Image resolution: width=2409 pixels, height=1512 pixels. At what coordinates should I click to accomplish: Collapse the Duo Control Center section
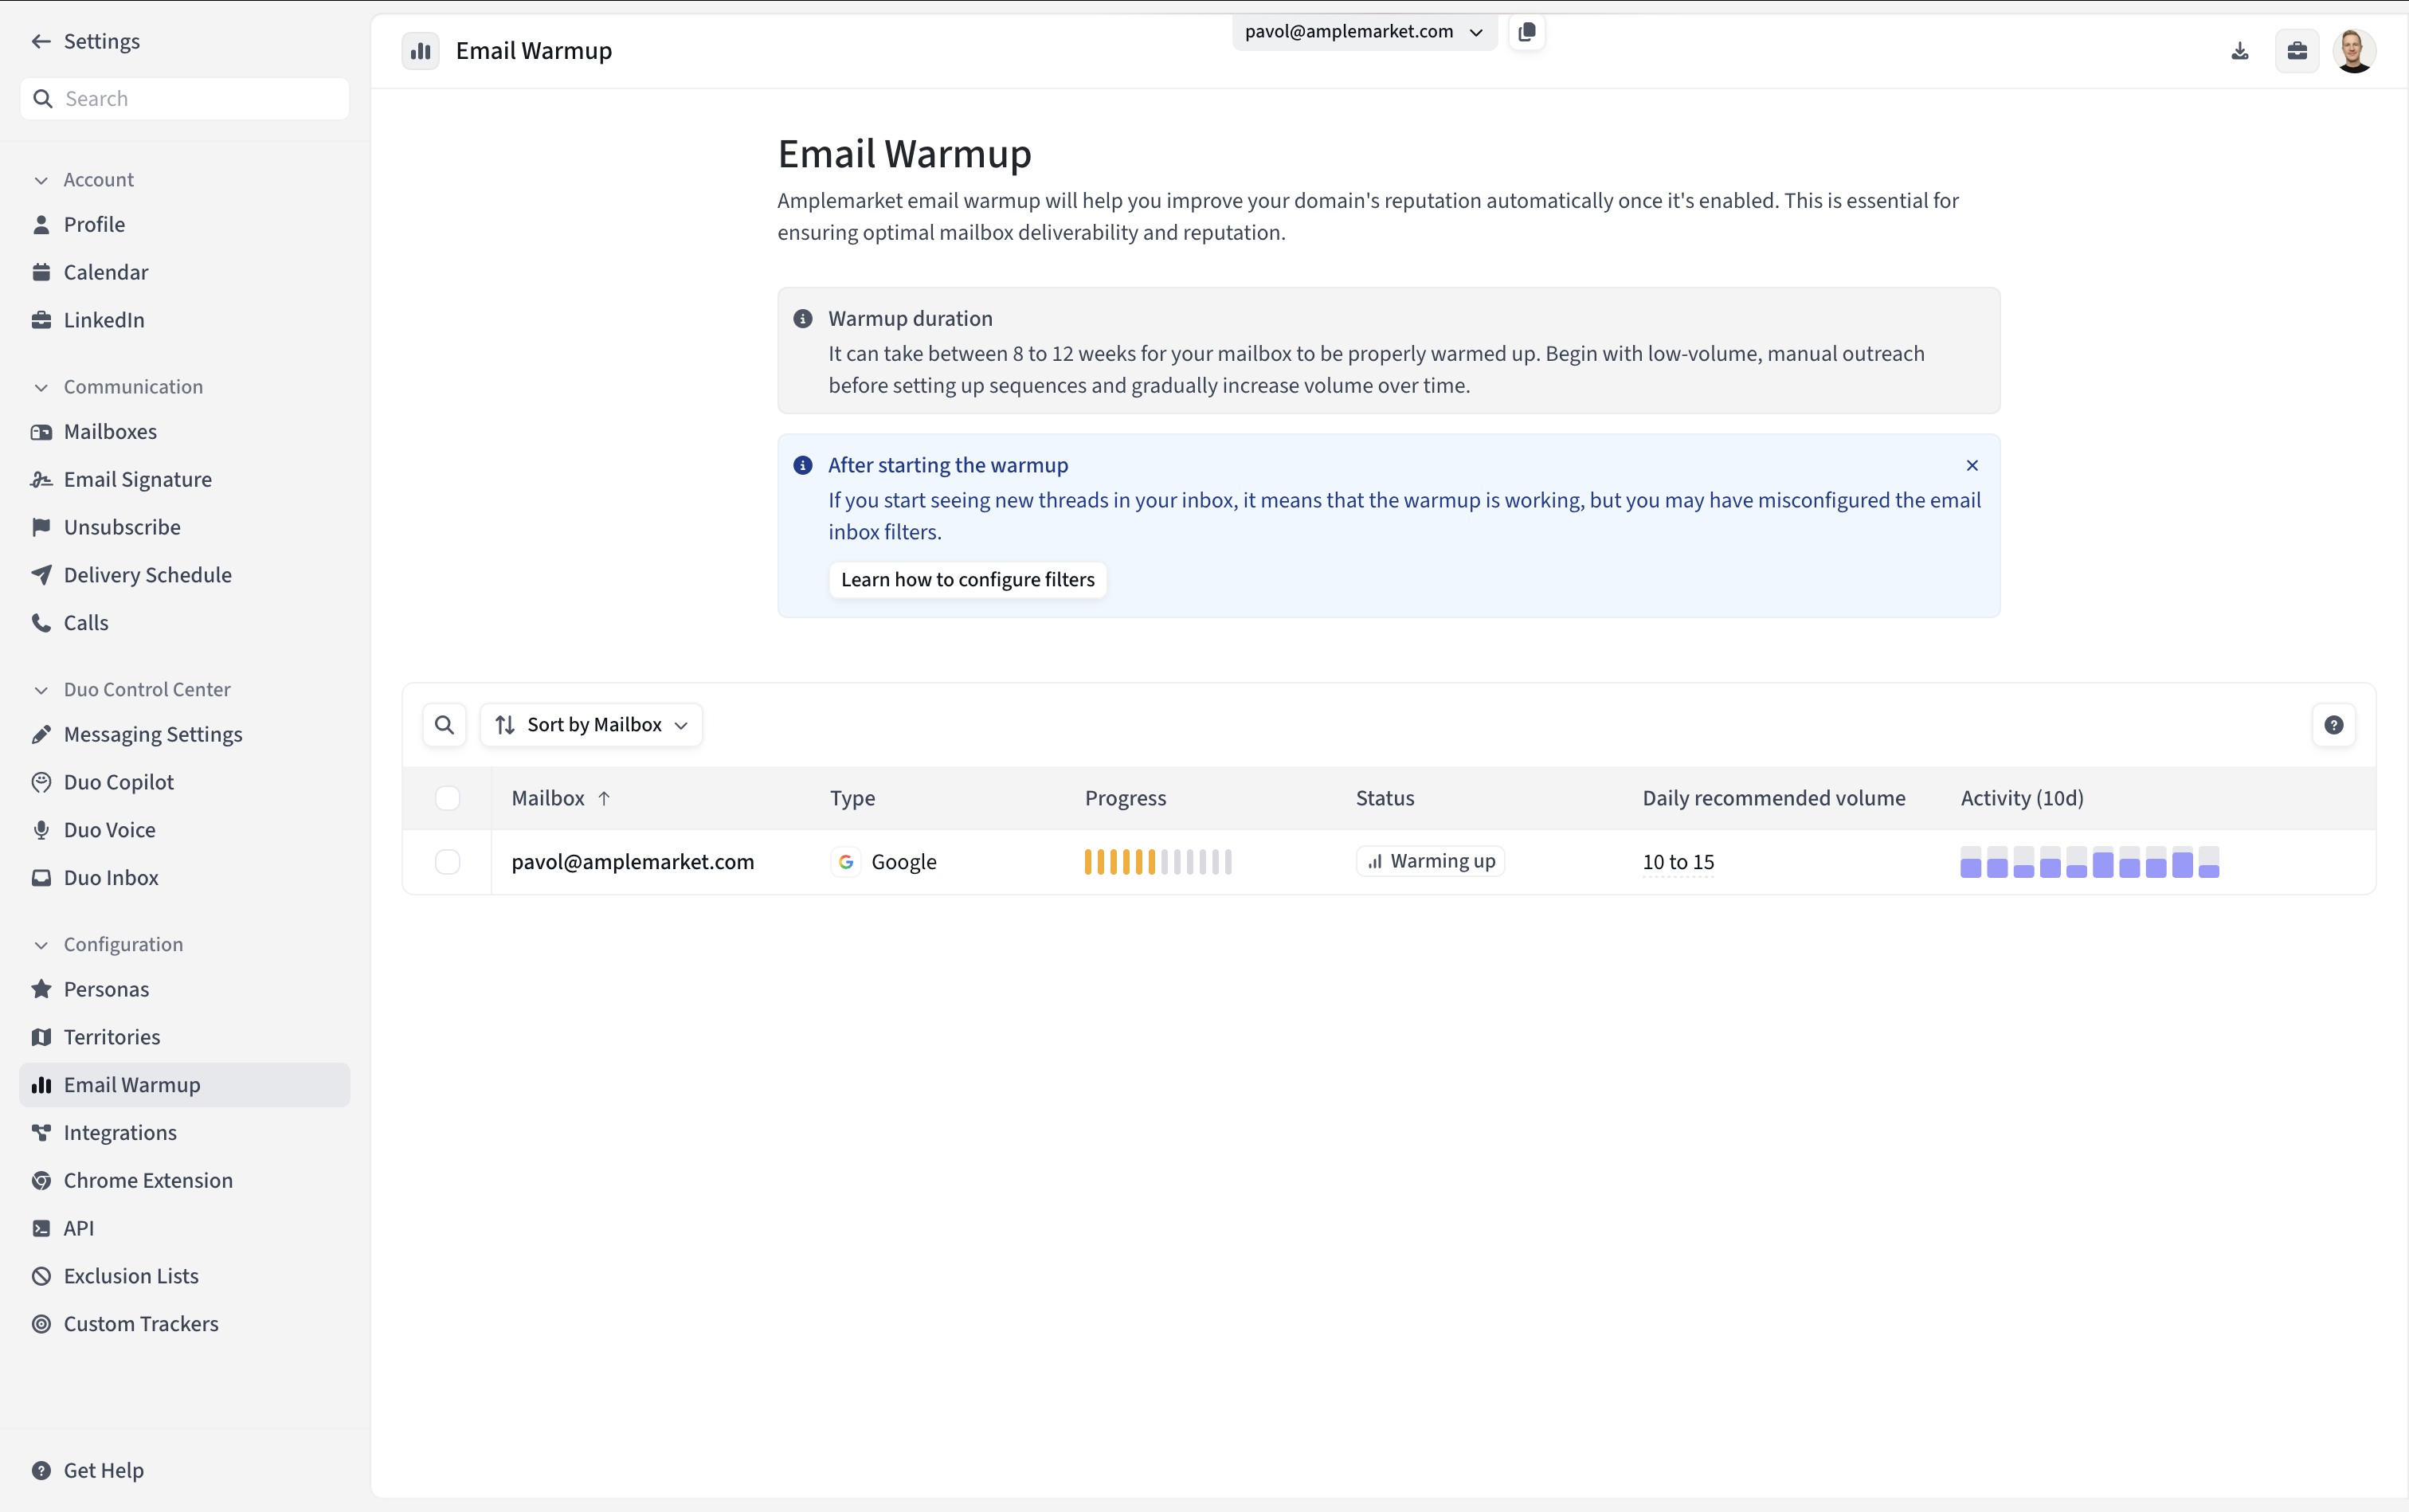41,691
